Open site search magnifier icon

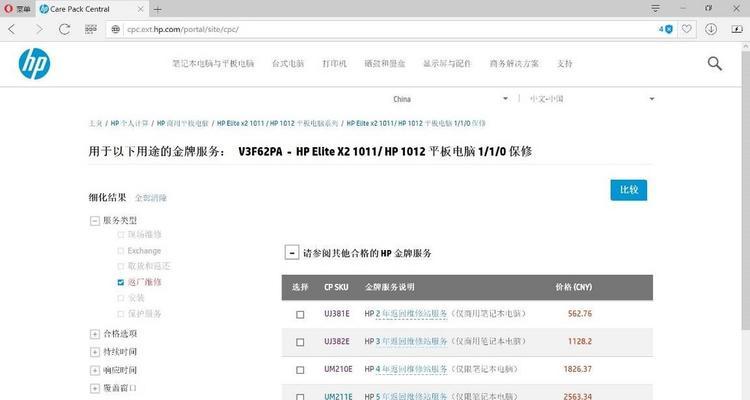[715, 63]
